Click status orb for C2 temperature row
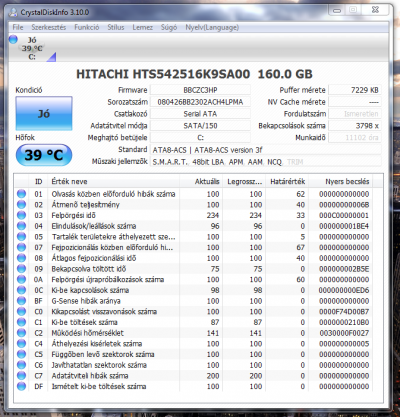The width and height of the screenshot is (400, 417). 21,333
